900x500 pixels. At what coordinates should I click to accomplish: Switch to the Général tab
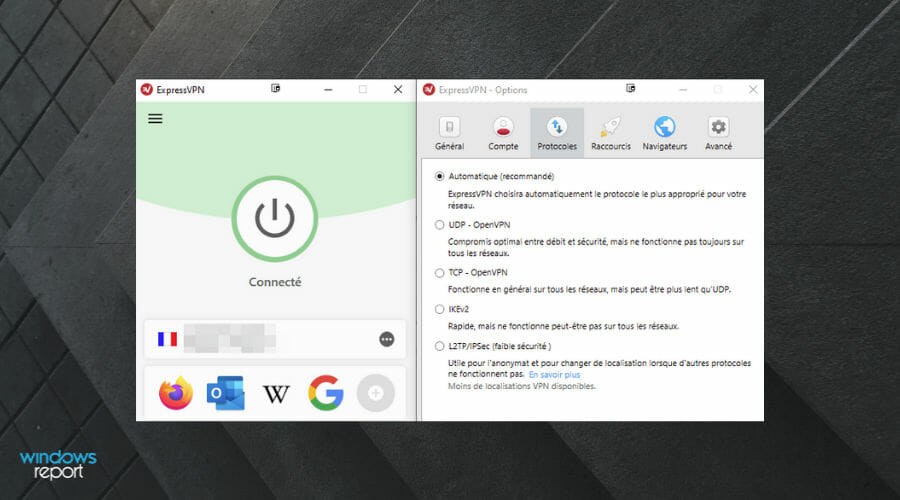(449, 133)
